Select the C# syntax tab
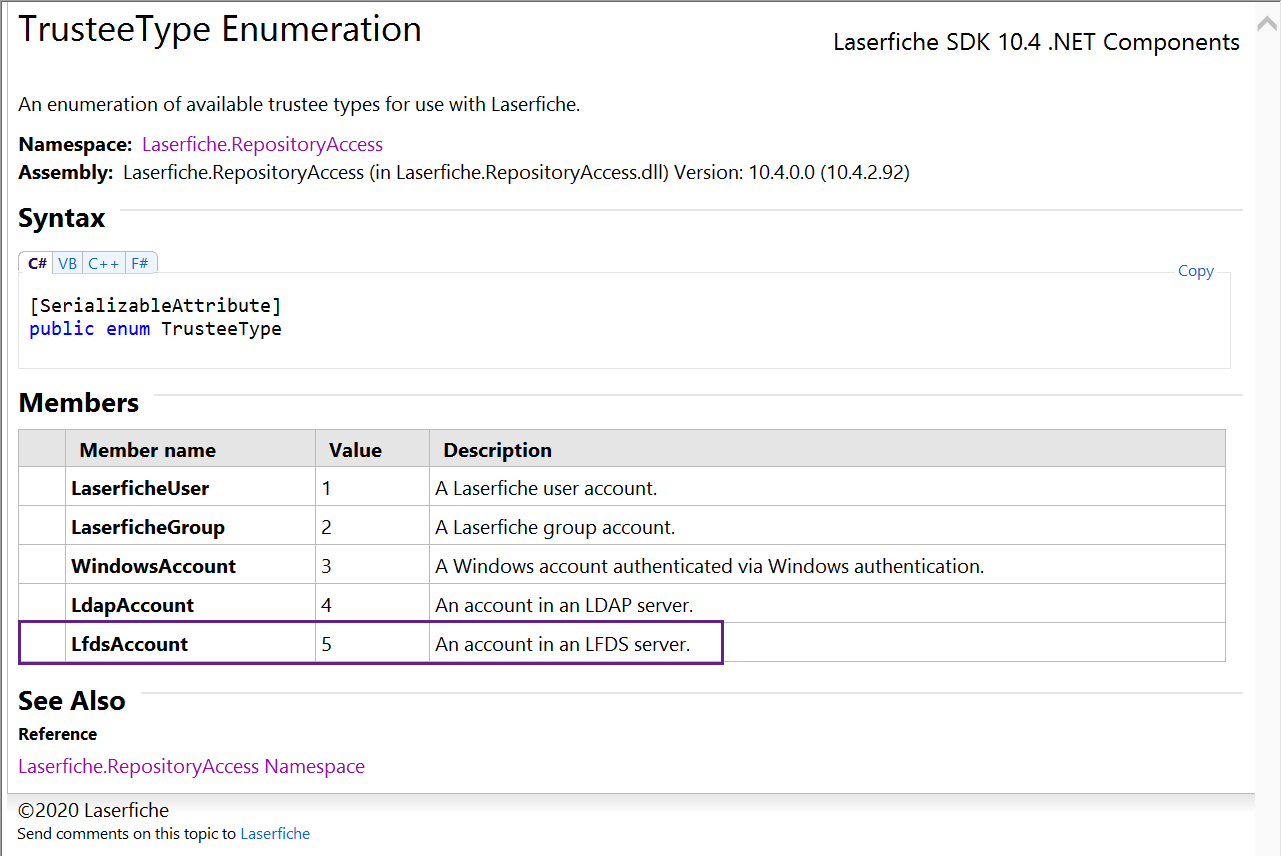 tap(36, 263)
